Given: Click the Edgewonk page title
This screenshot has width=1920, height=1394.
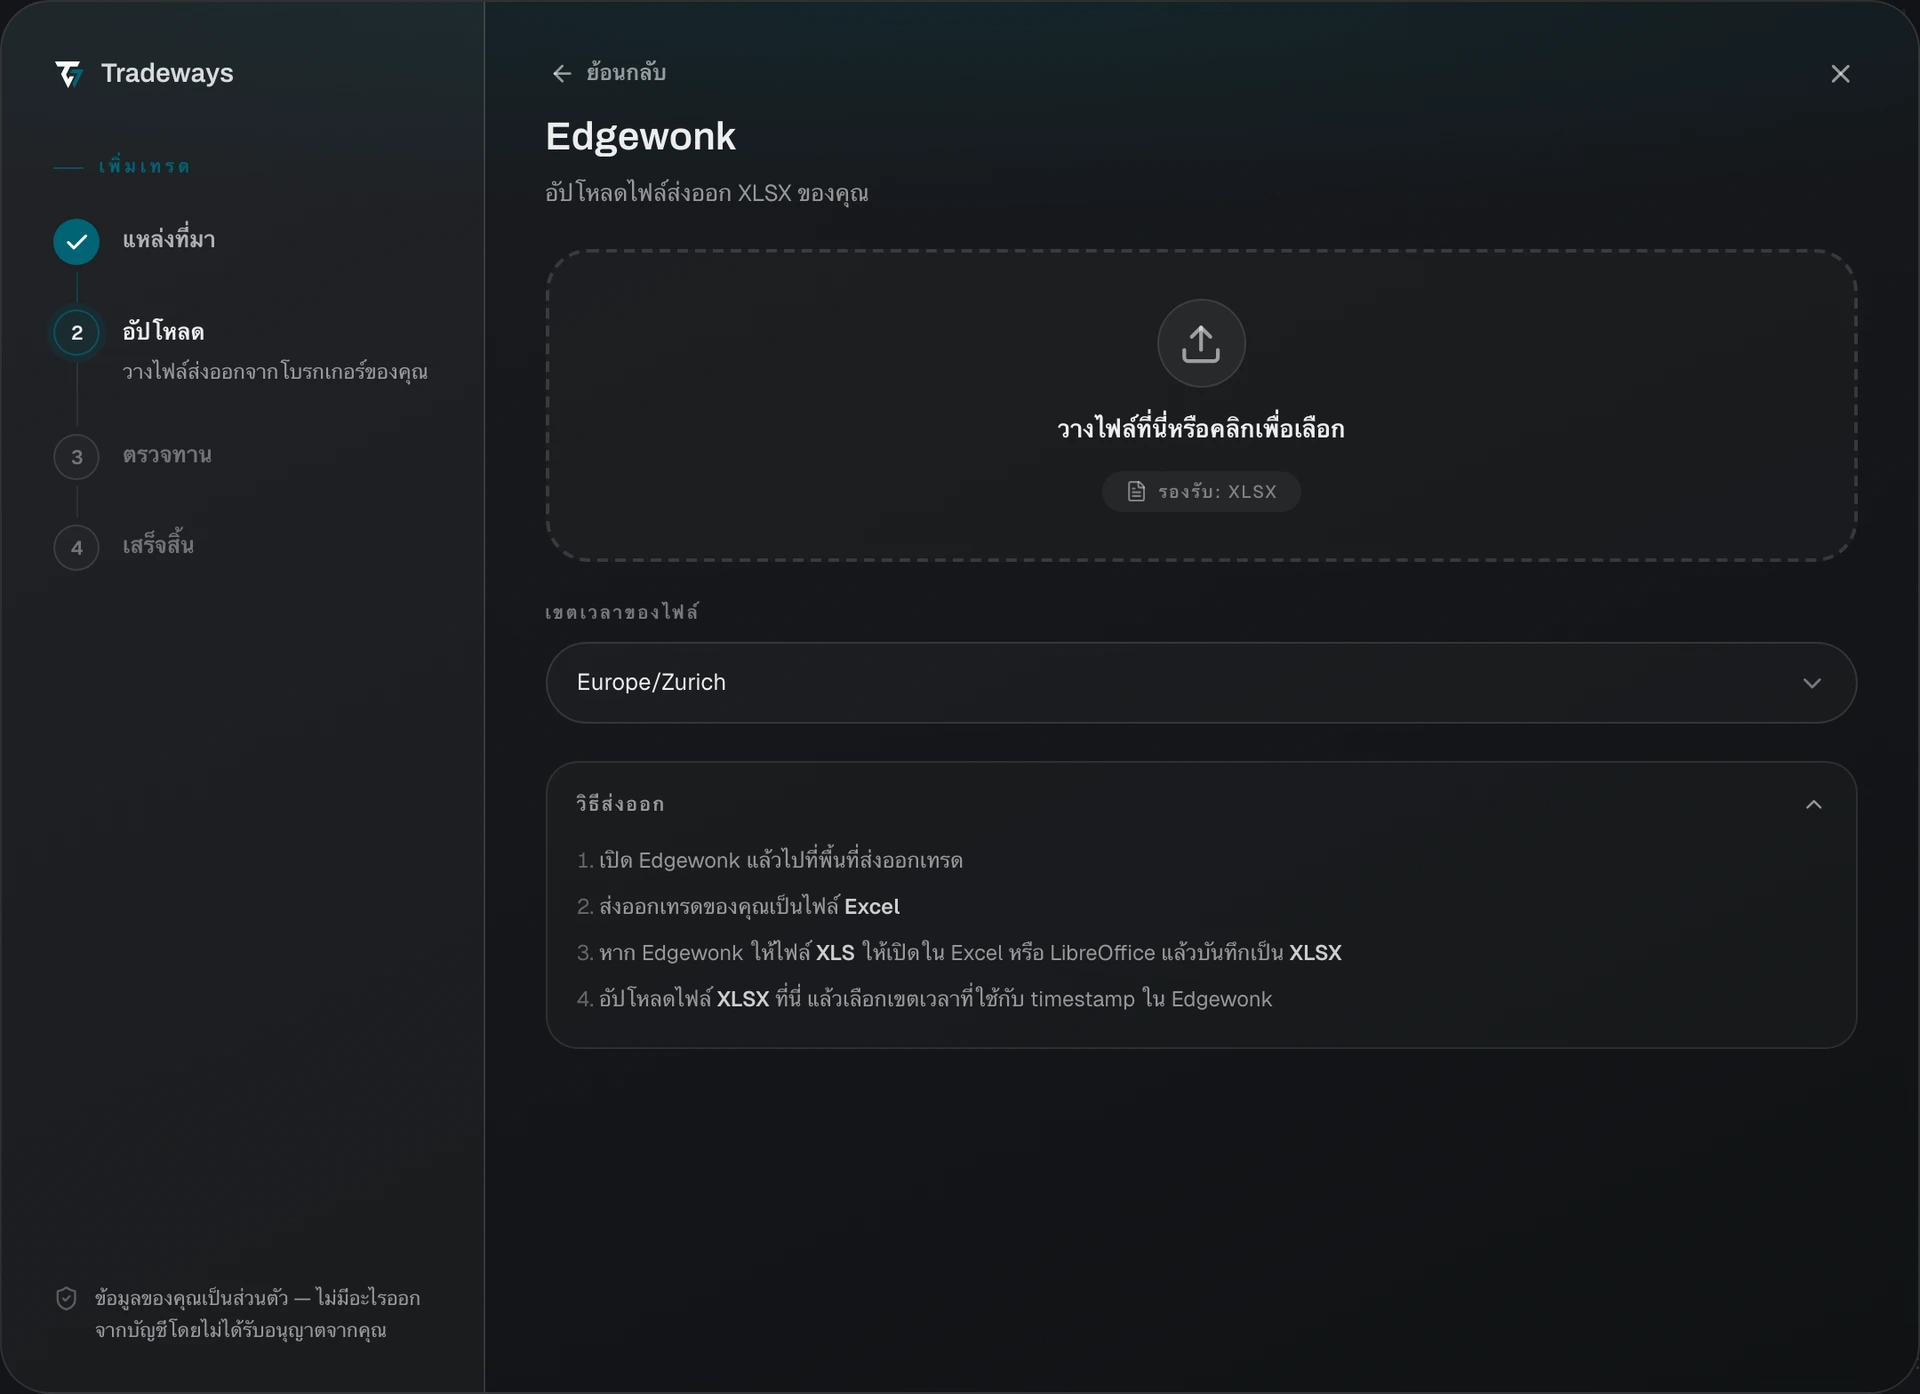Looking at the screenshot, I should click(641, 136).
